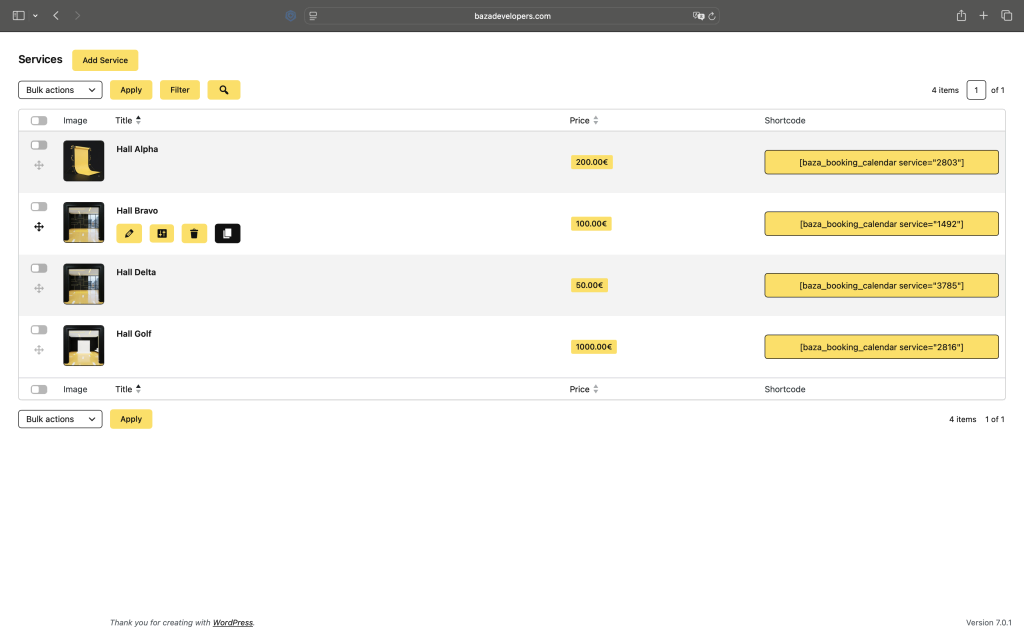This screenshot has height=640, width=1024.
Task: Grab the move handle for Hall Alpha
Action: coord(39,165)
